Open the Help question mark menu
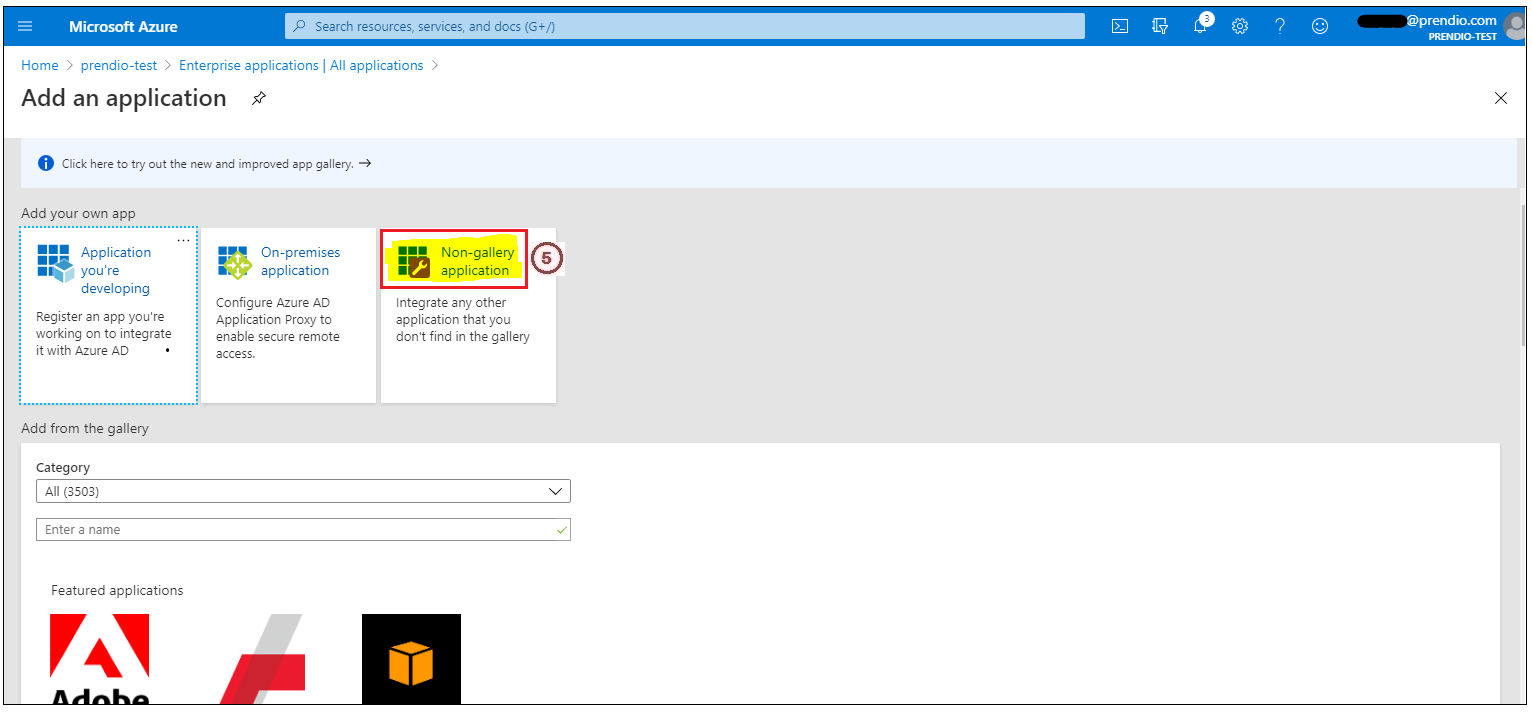This screenshot has height=712, width=1532. pos(1280,27)
